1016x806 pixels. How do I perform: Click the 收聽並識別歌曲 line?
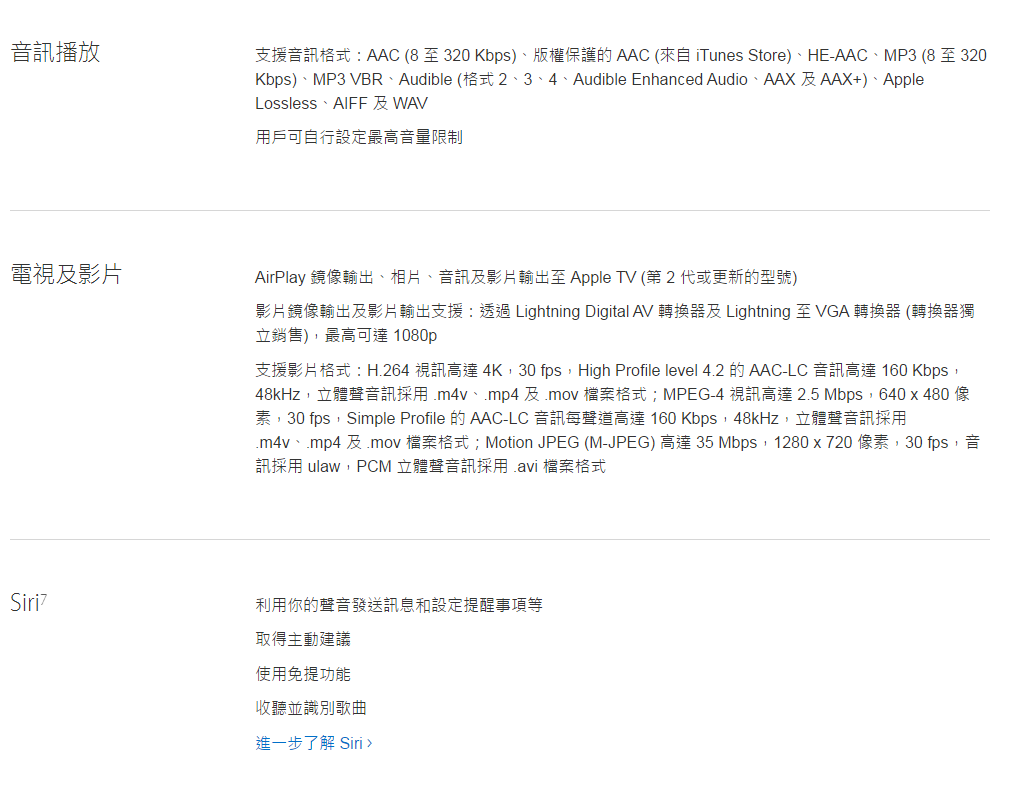tap(311, 708)
